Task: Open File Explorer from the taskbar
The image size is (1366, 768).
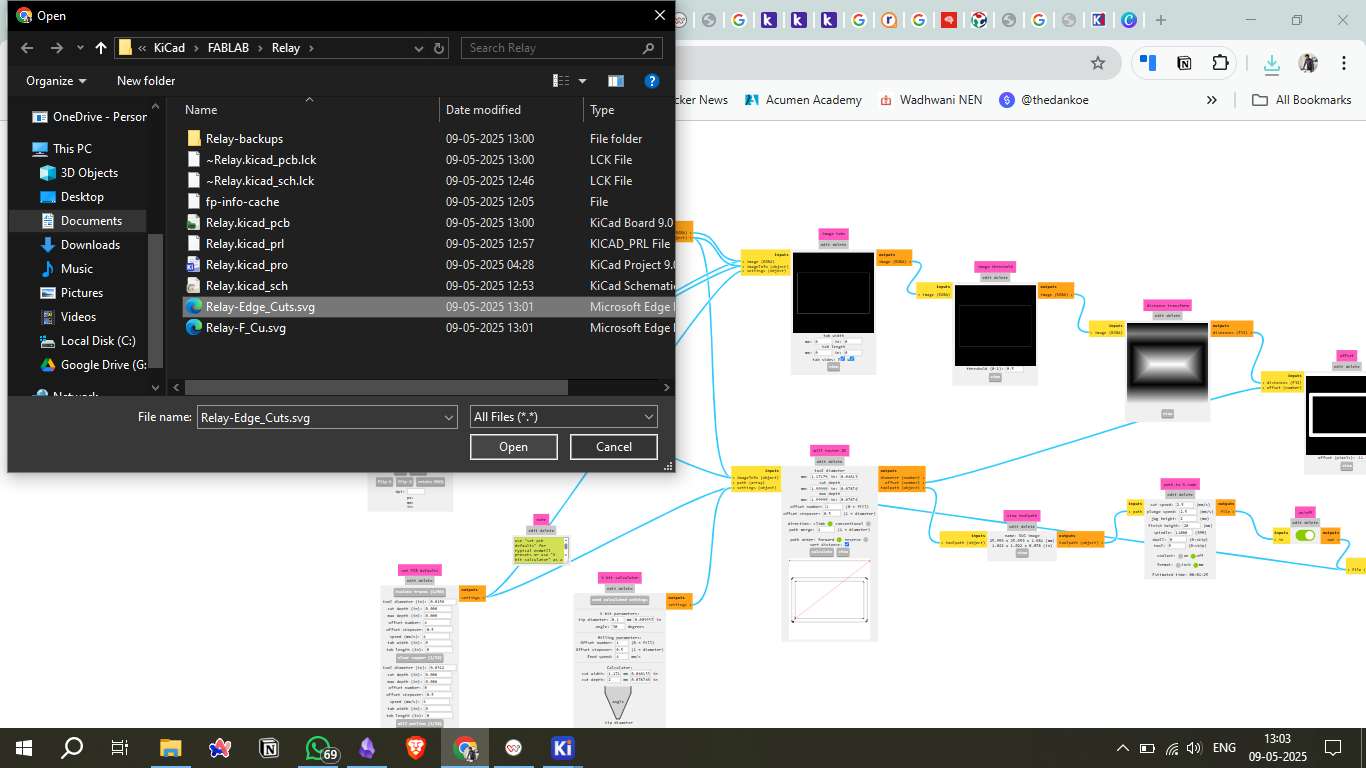Action: tap(171, 748)
